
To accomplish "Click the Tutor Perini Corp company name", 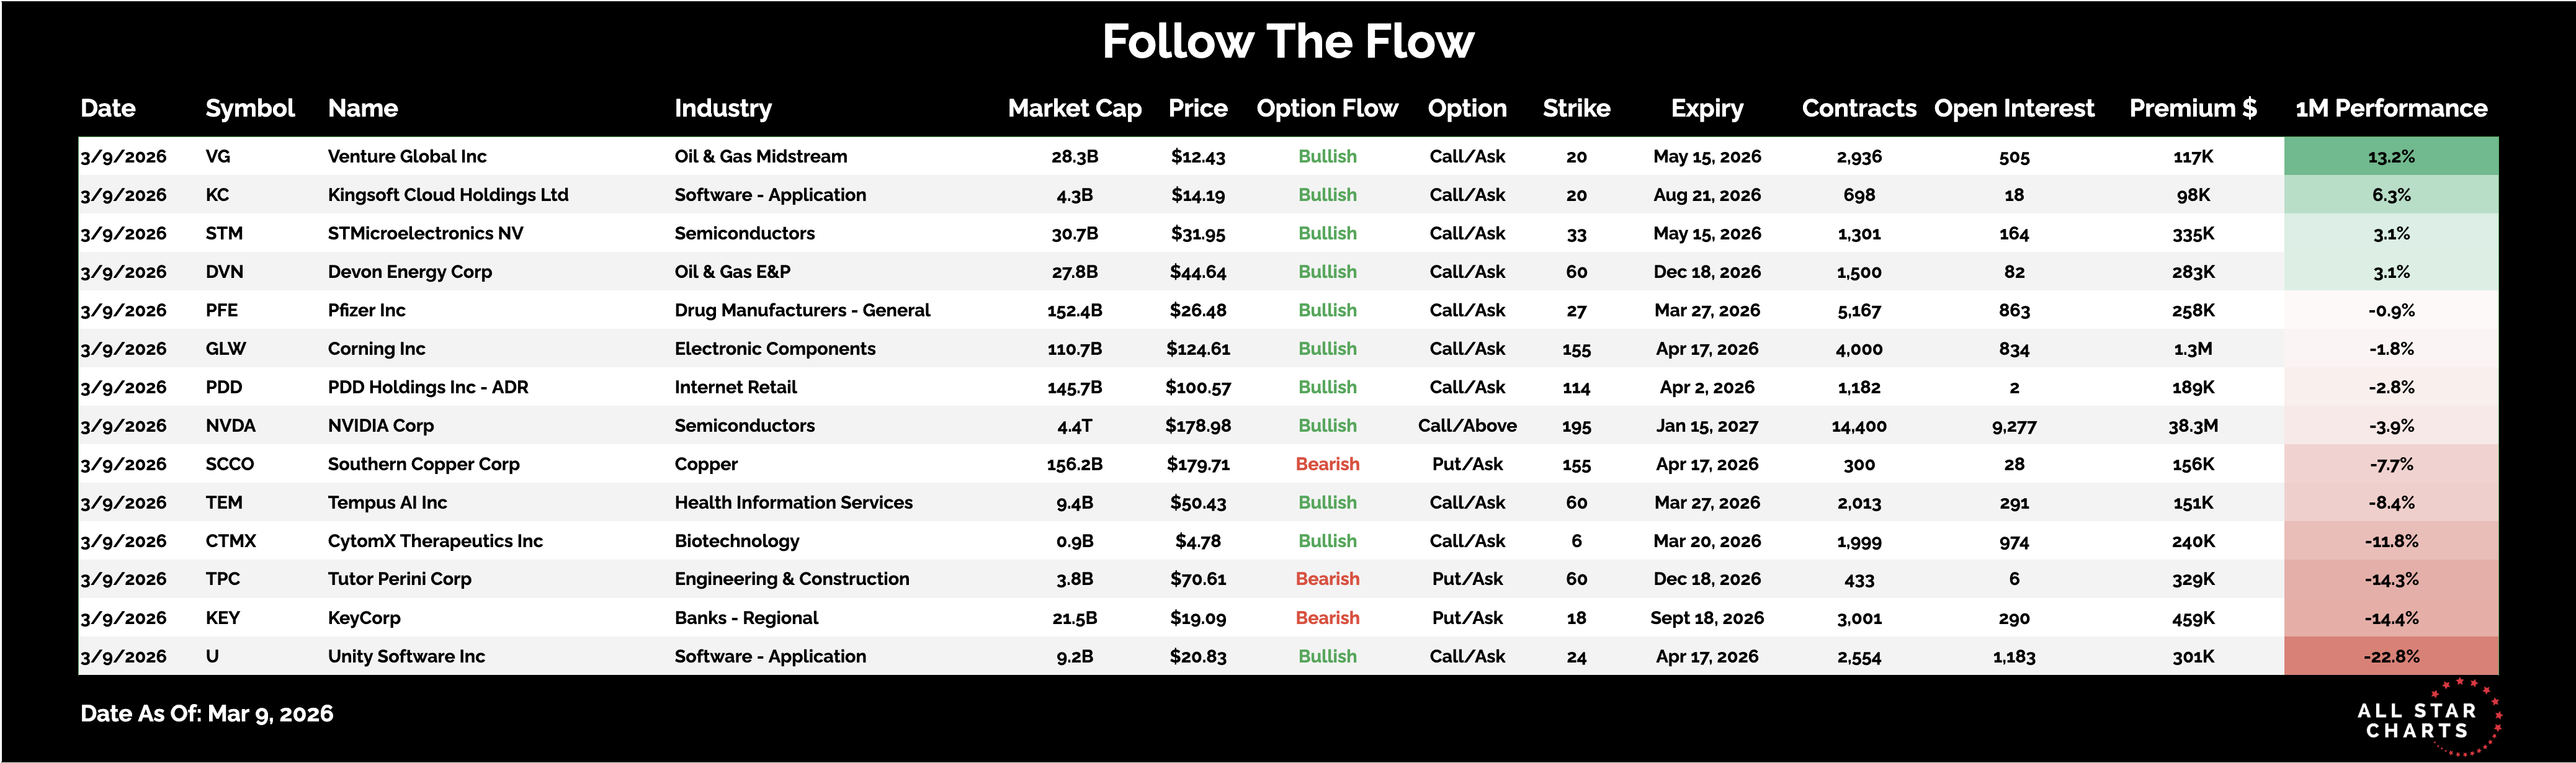I will coord(399,579).
